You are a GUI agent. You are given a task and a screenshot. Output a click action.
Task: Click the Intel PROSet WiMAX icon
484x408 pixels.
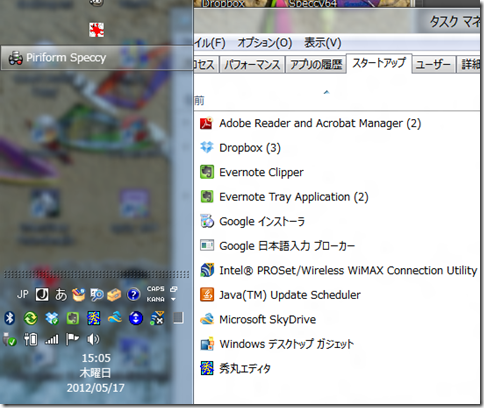point(207,270)
